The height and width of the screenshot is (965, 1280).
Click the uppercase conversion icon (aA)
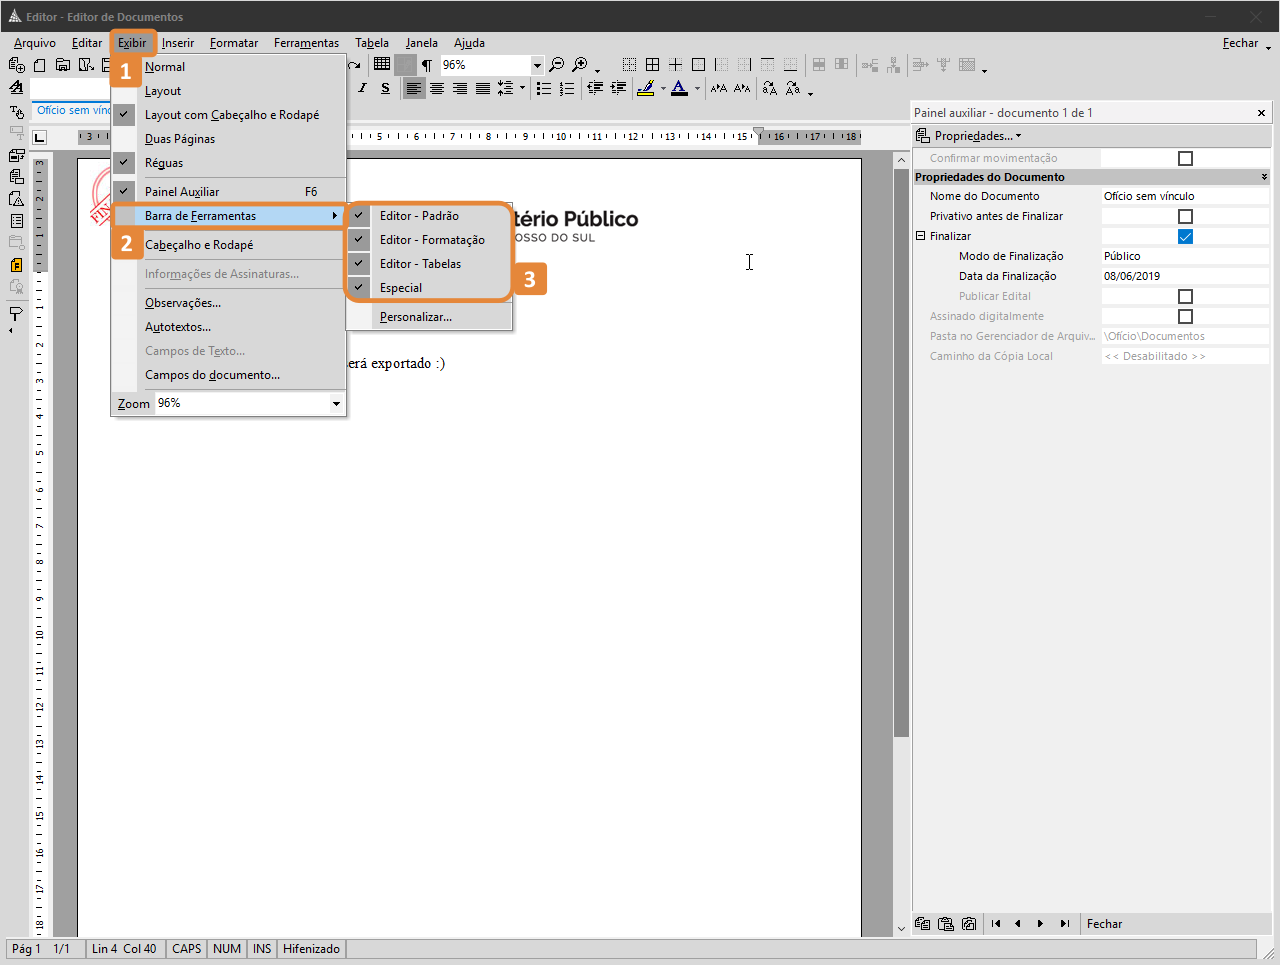(x=769, y=90)
